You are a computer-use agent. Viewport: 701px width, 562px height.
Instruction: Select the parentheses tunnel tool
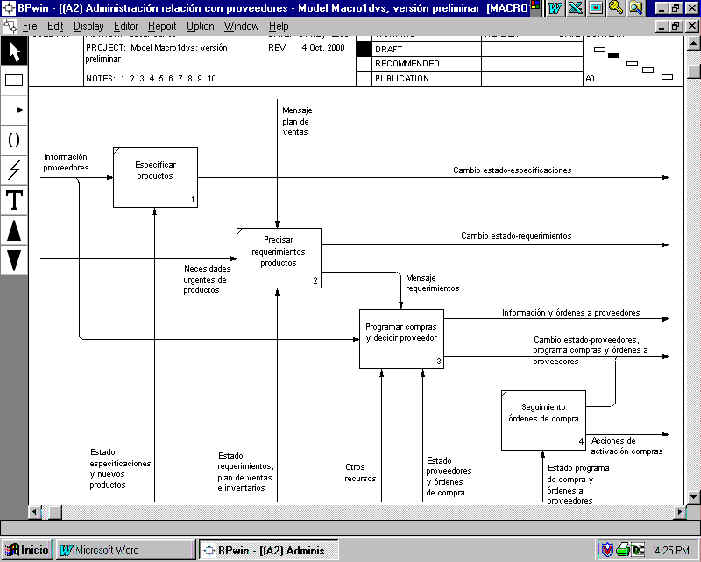tap(14, 140)
